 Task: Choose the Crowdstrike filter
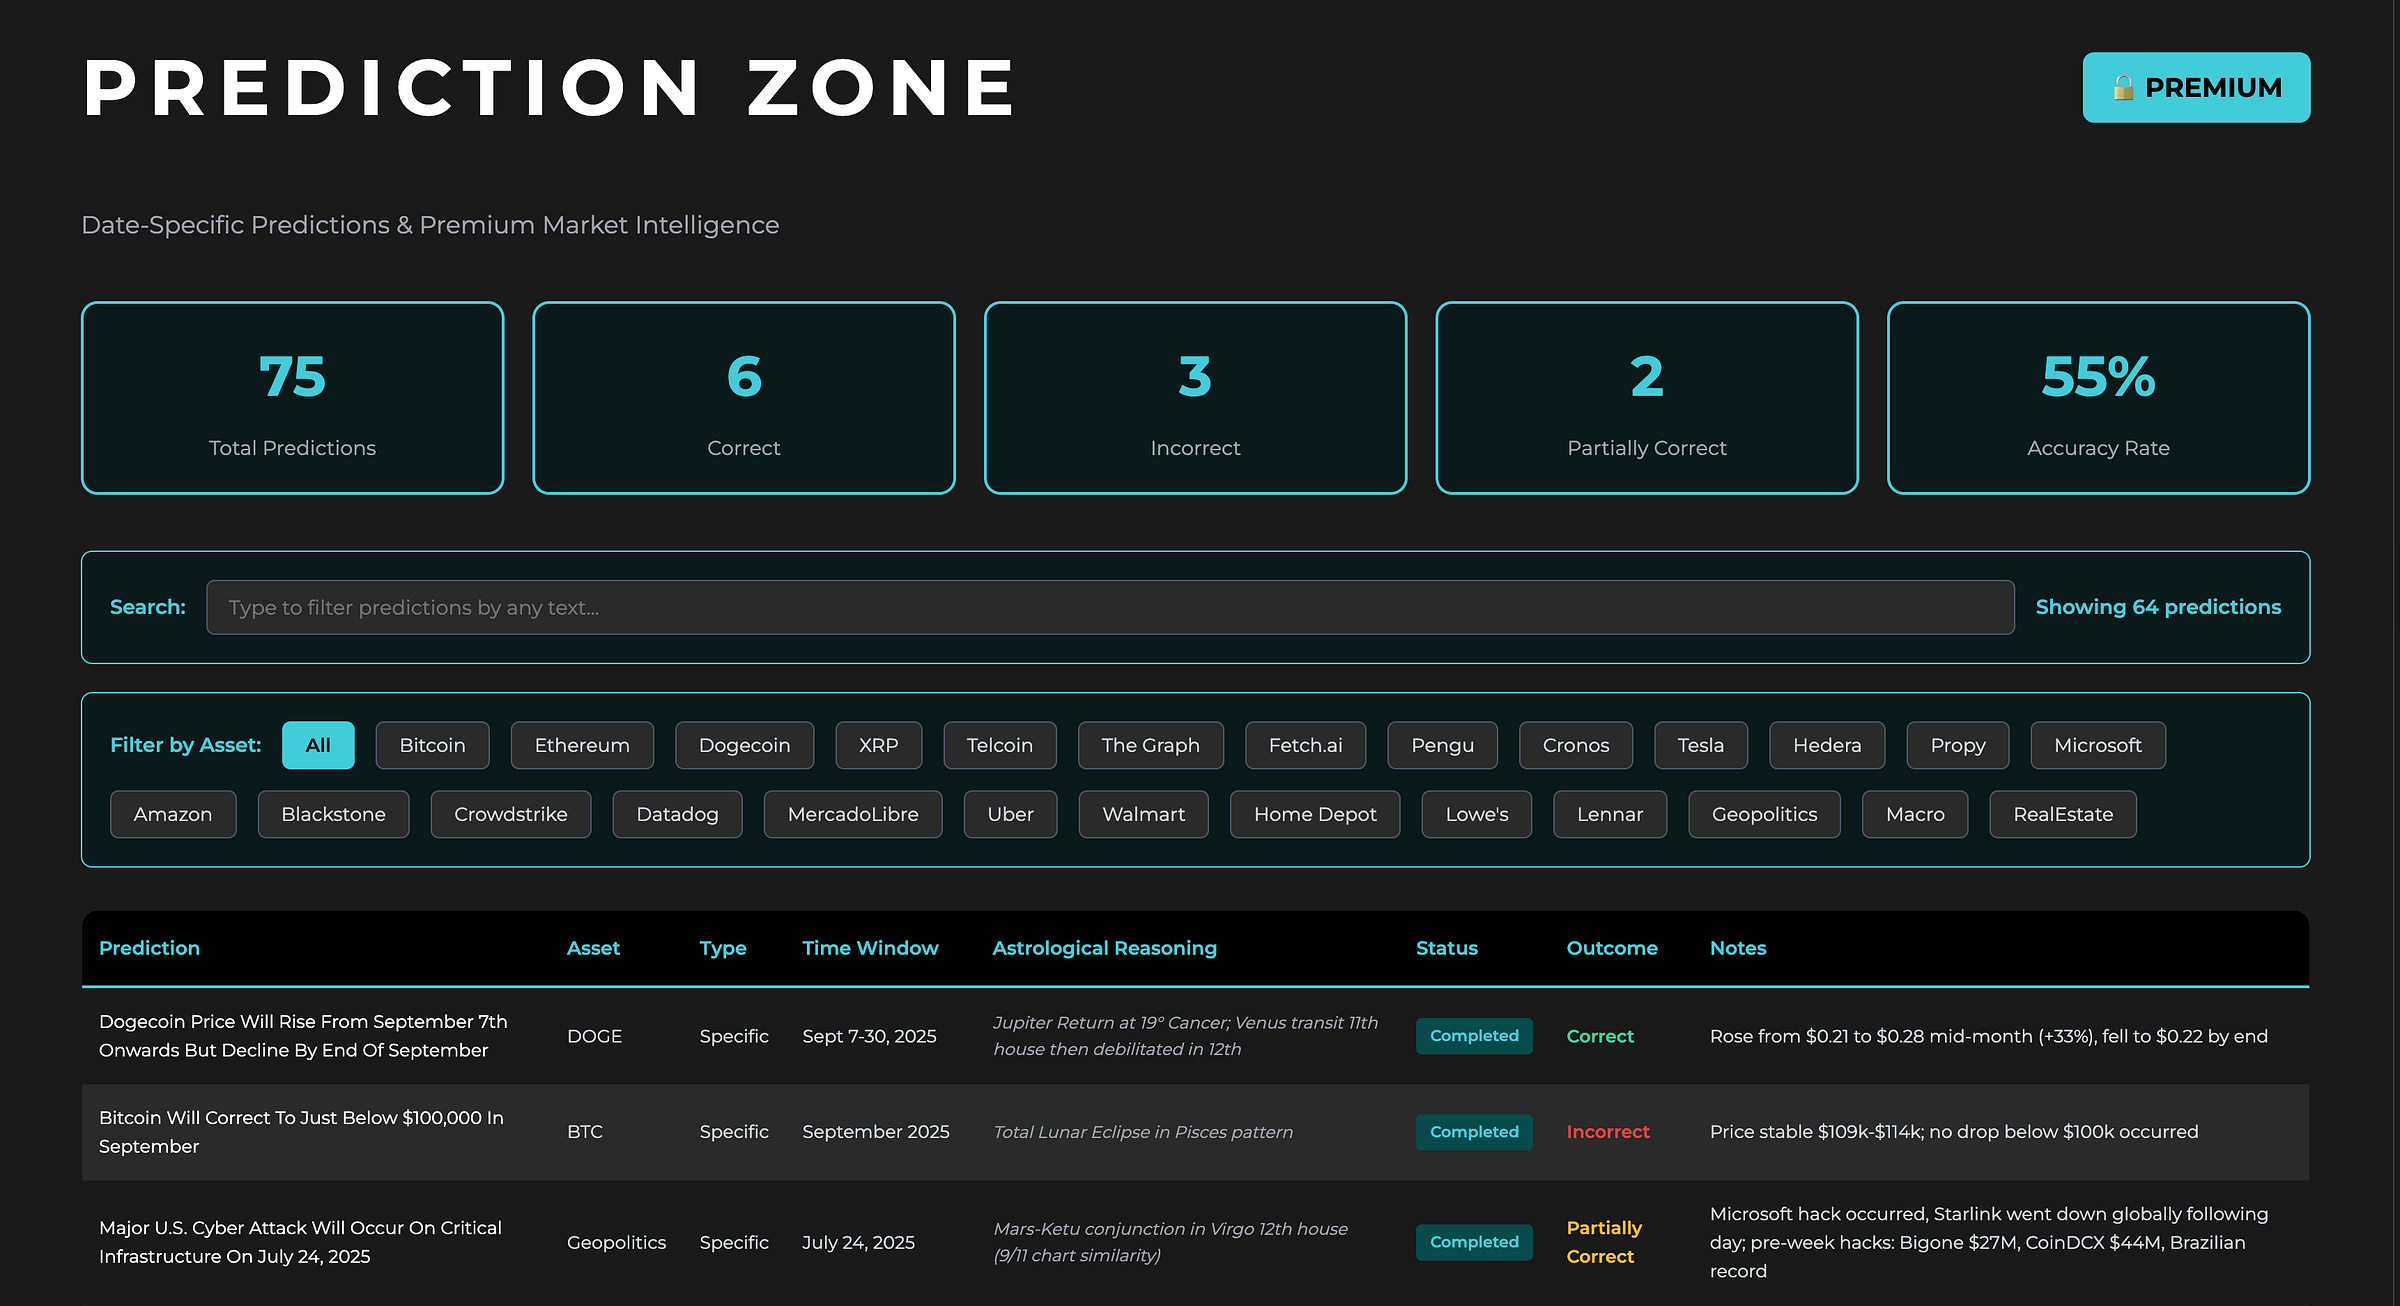510,814
